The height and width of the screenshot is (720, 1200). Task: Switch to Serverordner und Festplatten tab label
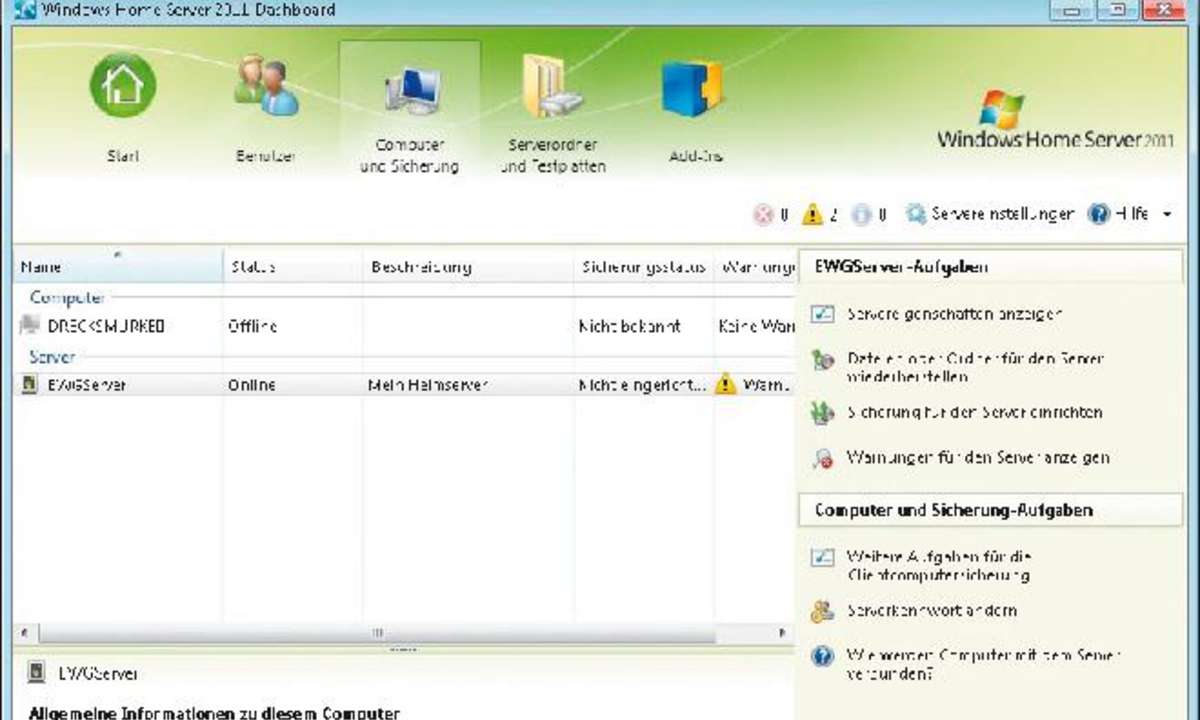[x=553, y=156]
